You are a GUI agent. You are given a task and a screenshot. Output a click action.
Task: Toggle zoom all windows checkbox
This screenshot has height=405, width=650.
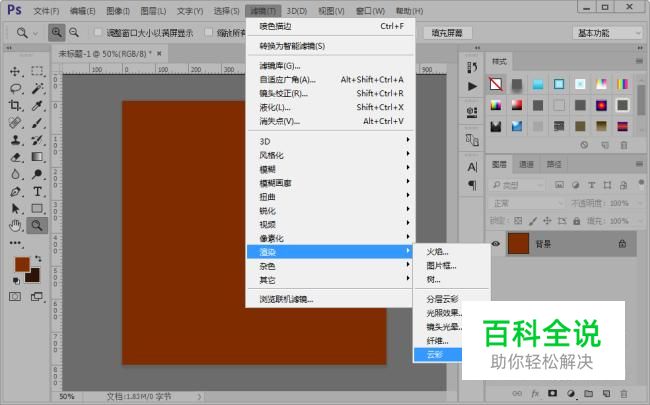pyautogui.click(x=209, y=32)
